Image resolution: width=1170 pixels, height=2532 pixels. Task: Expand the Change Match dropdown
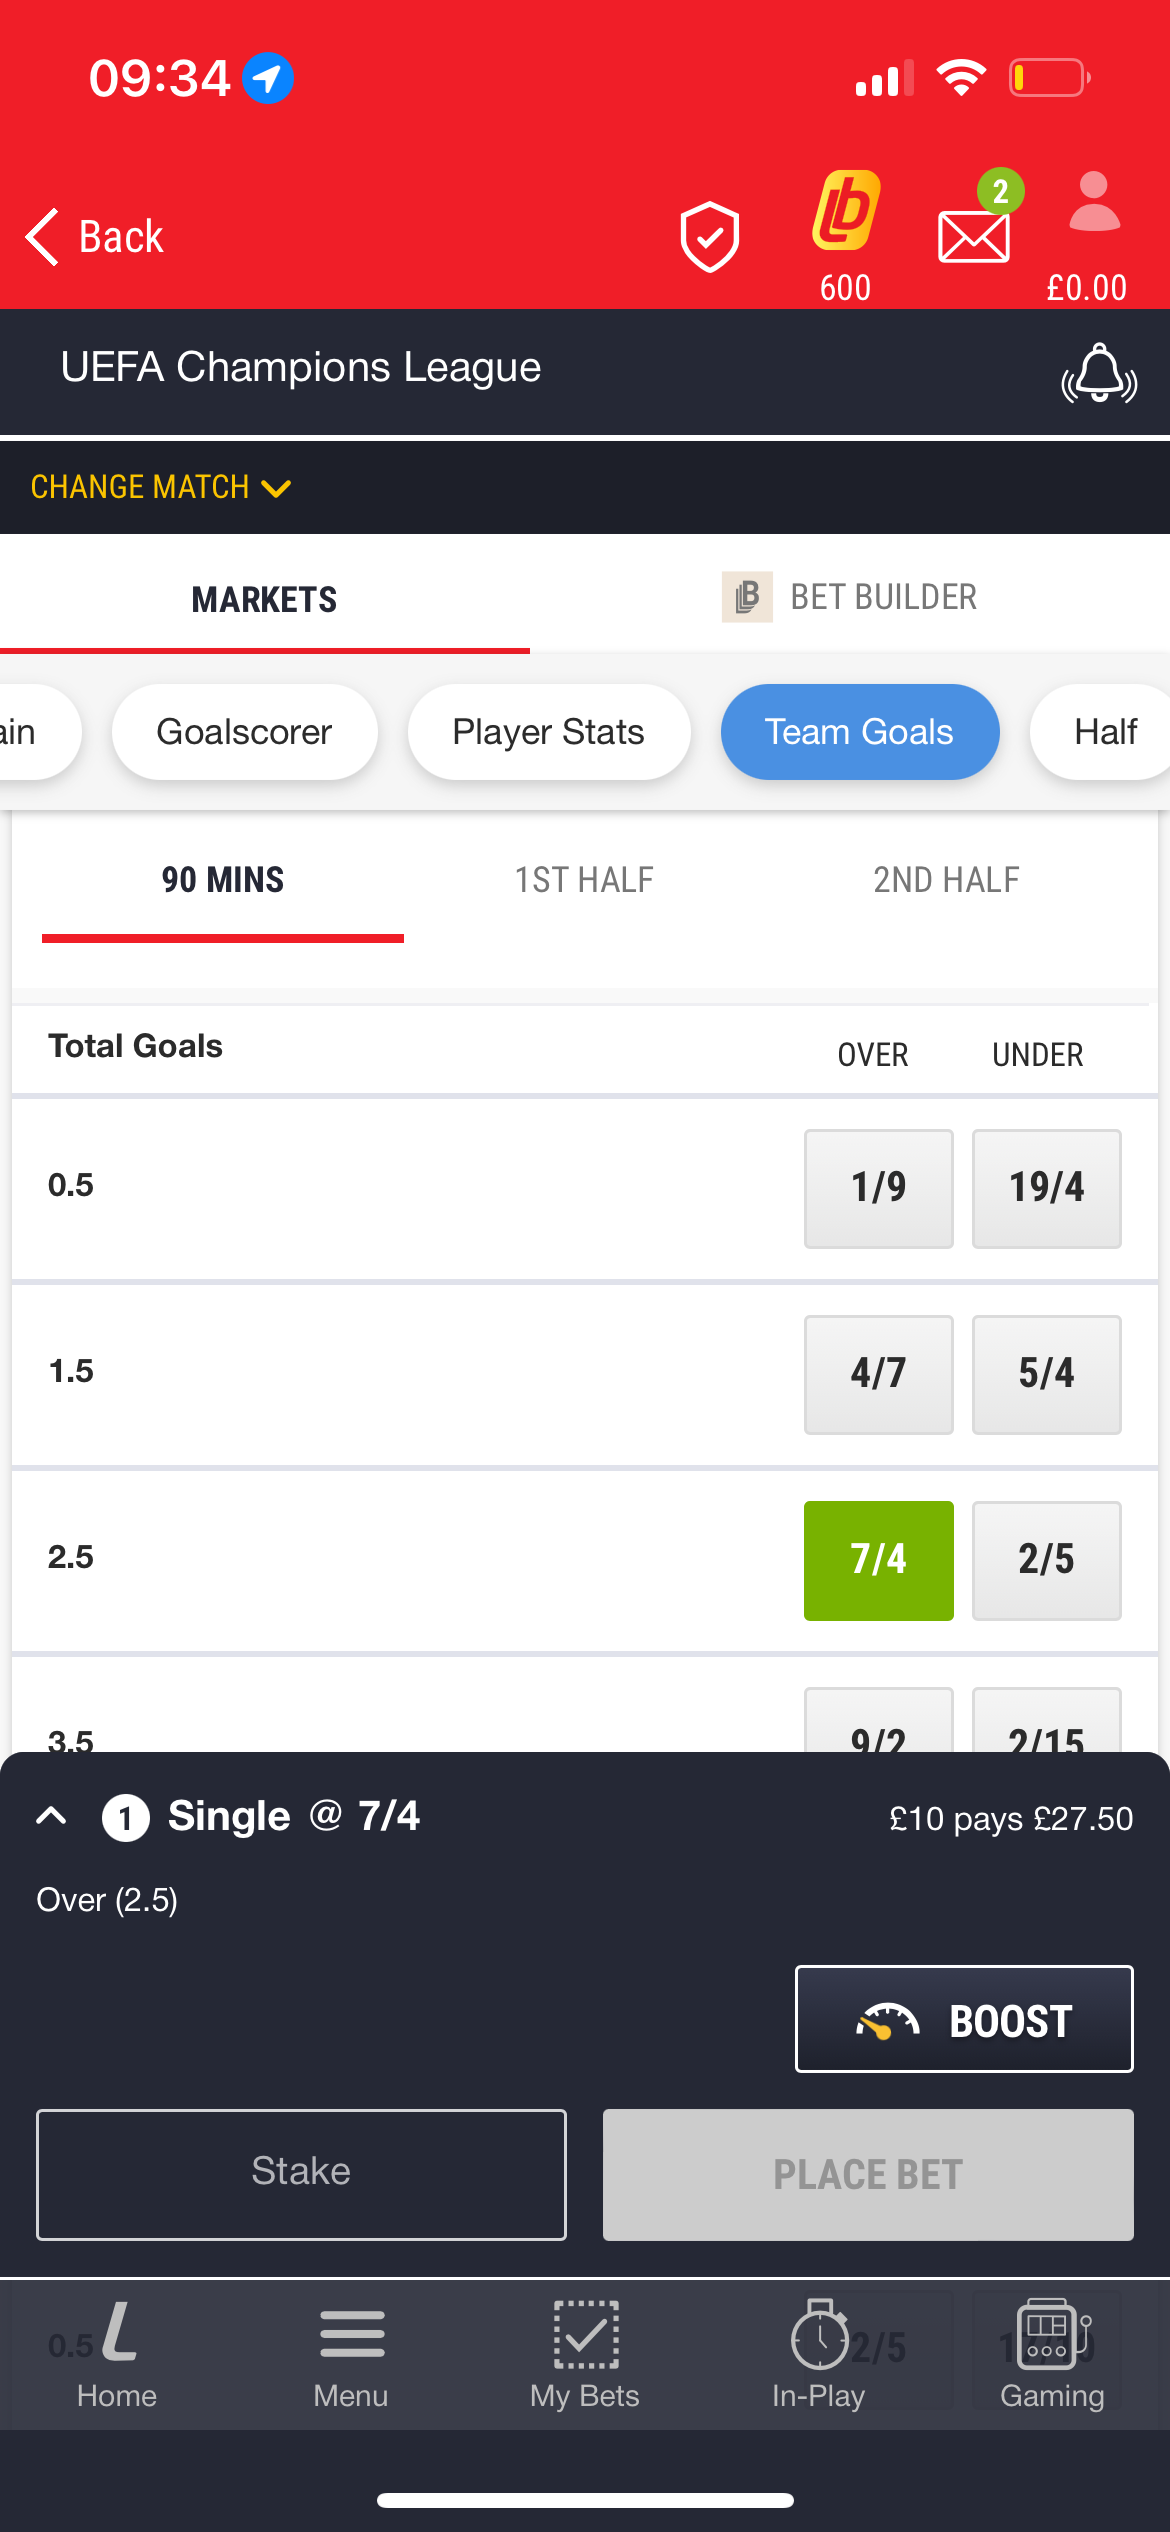(x=160, y=487)
